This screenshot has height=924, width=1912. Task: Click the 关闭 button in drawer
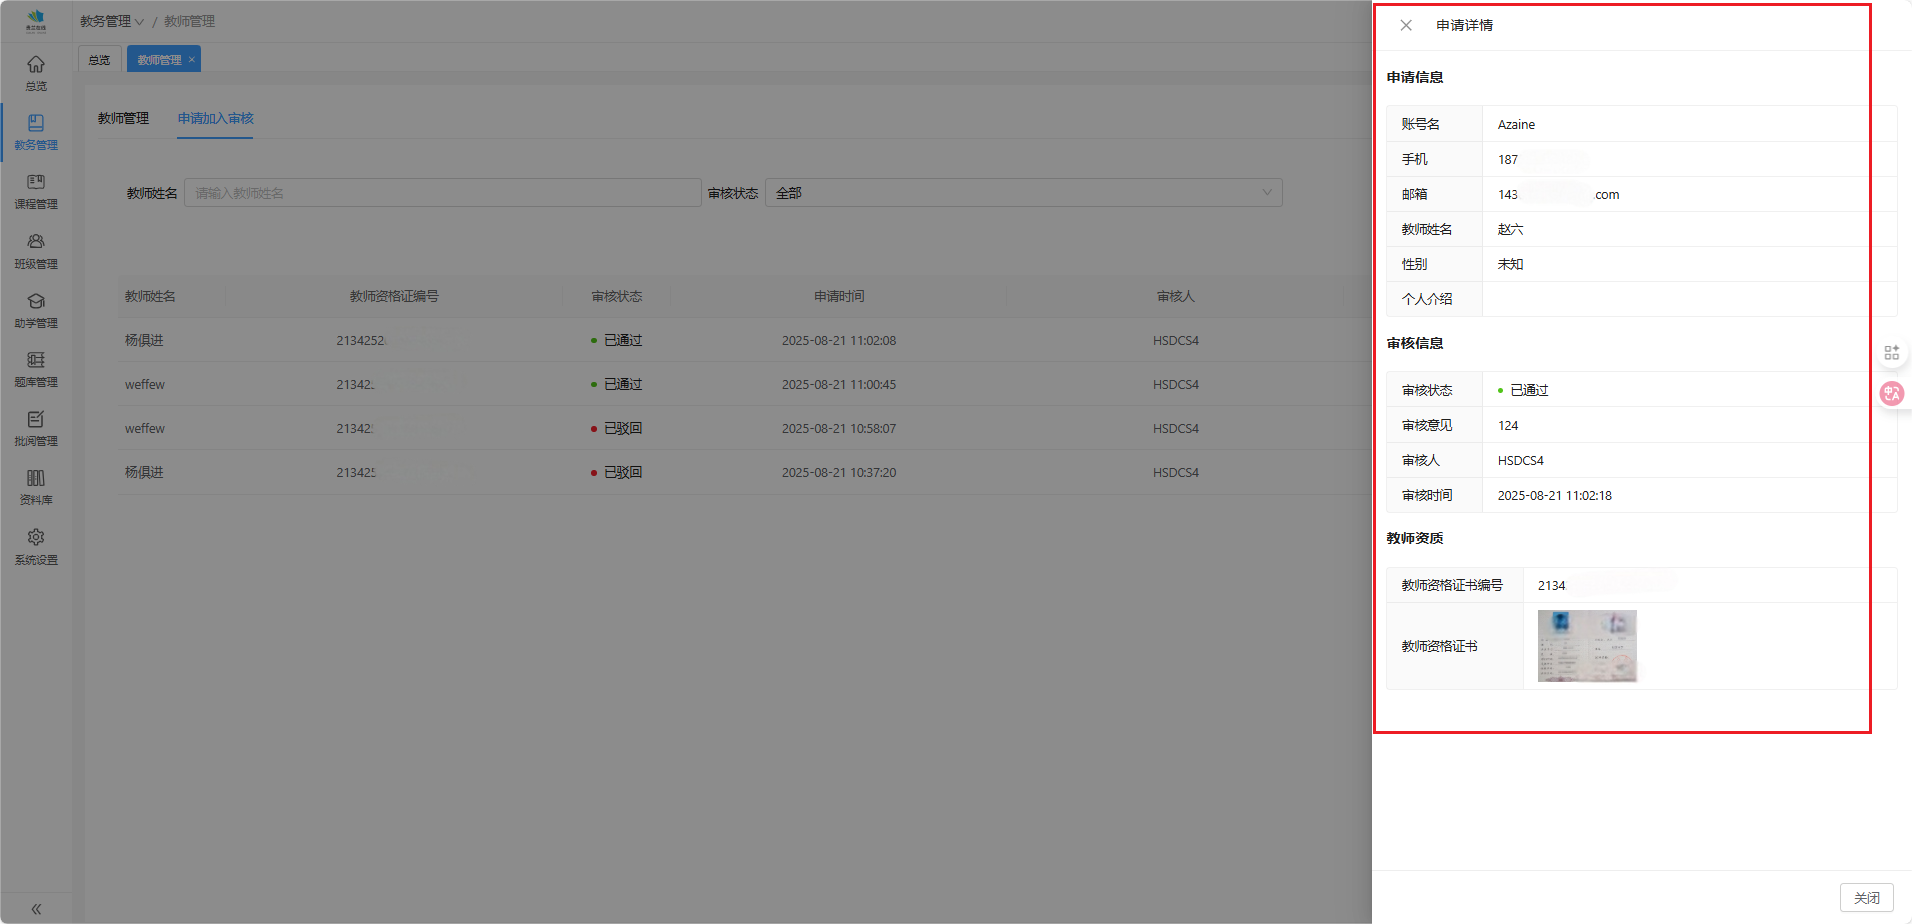pyautogui.click(x=1866, y=898)
